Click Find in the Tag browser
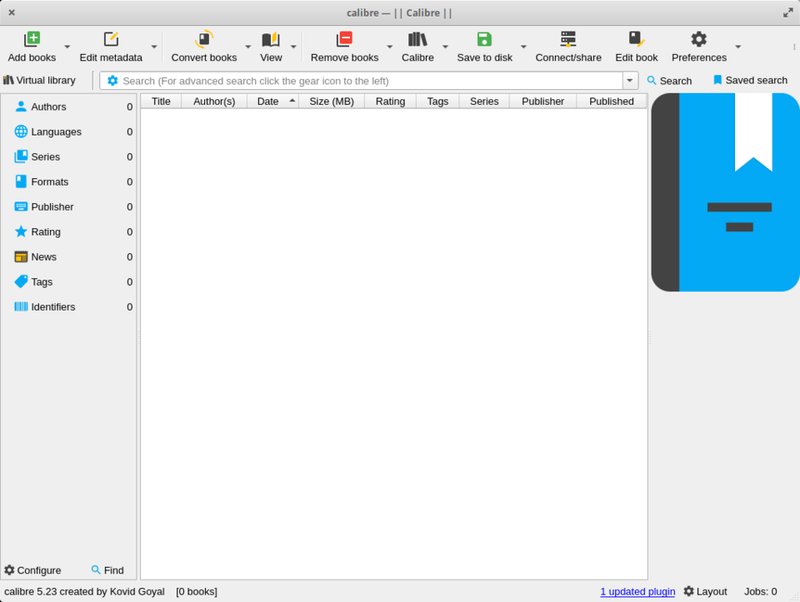This screenshot has height=602, width=800. (108, 570)
